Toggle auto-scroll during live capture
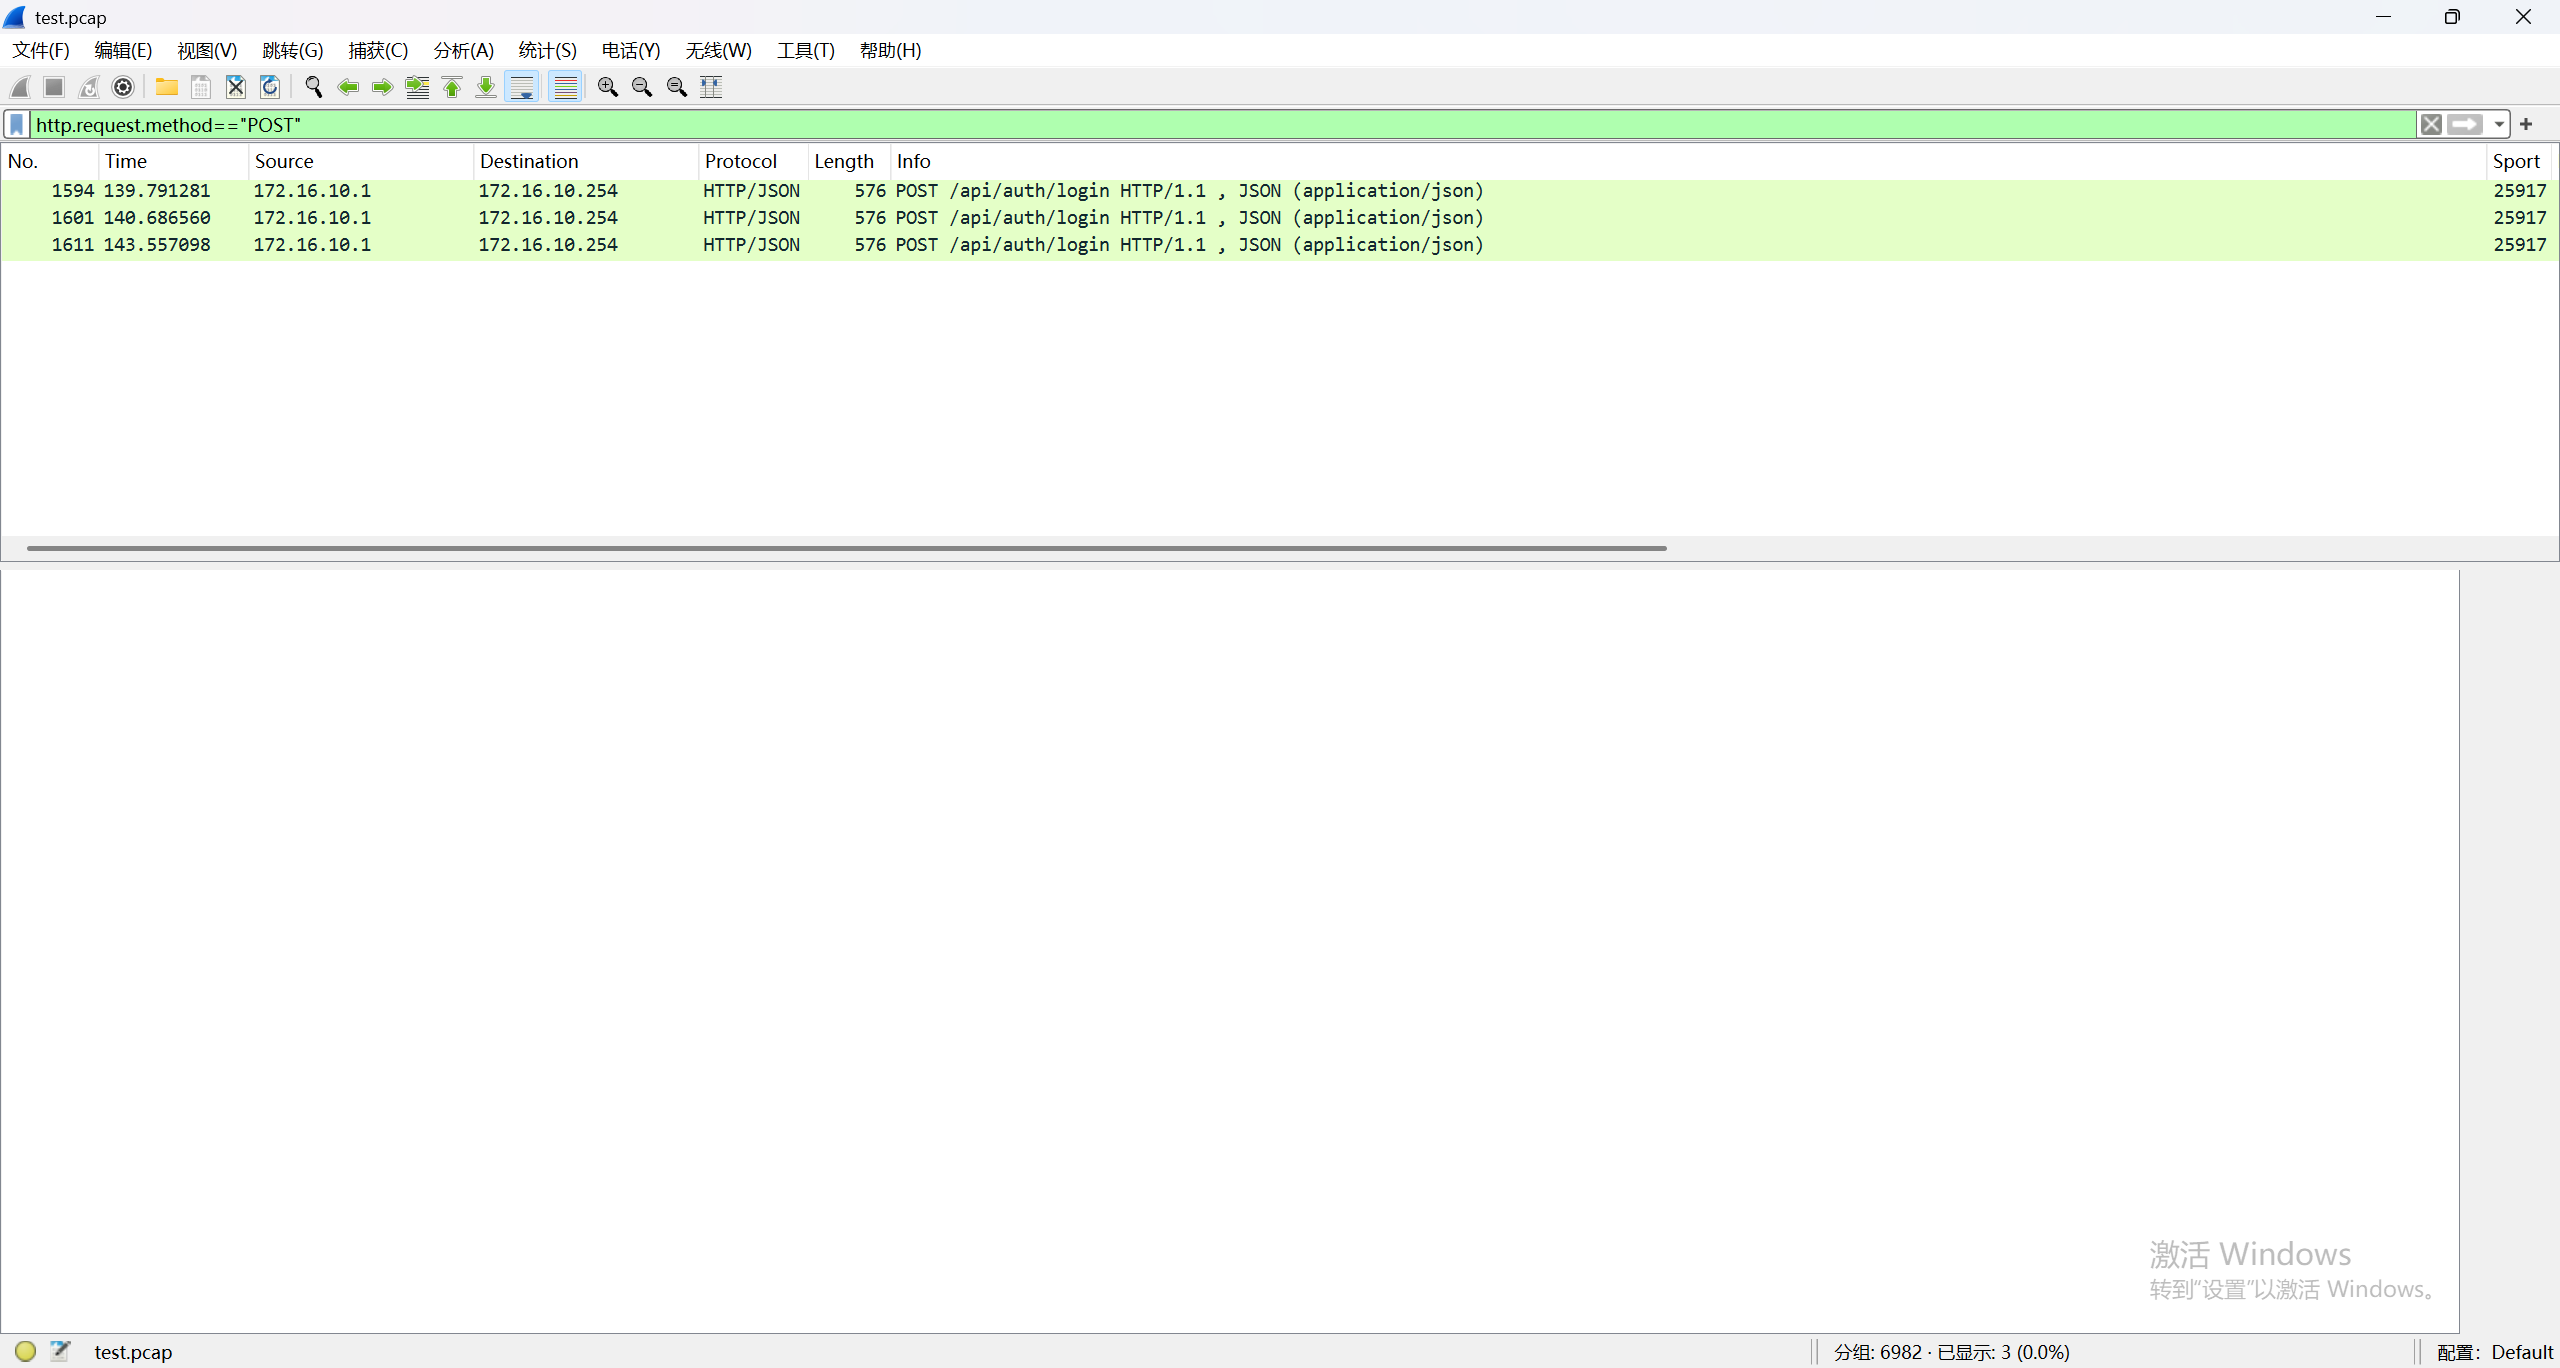Image resolution: width=2560 pixels, height=1368 pixels. (522, 87)
